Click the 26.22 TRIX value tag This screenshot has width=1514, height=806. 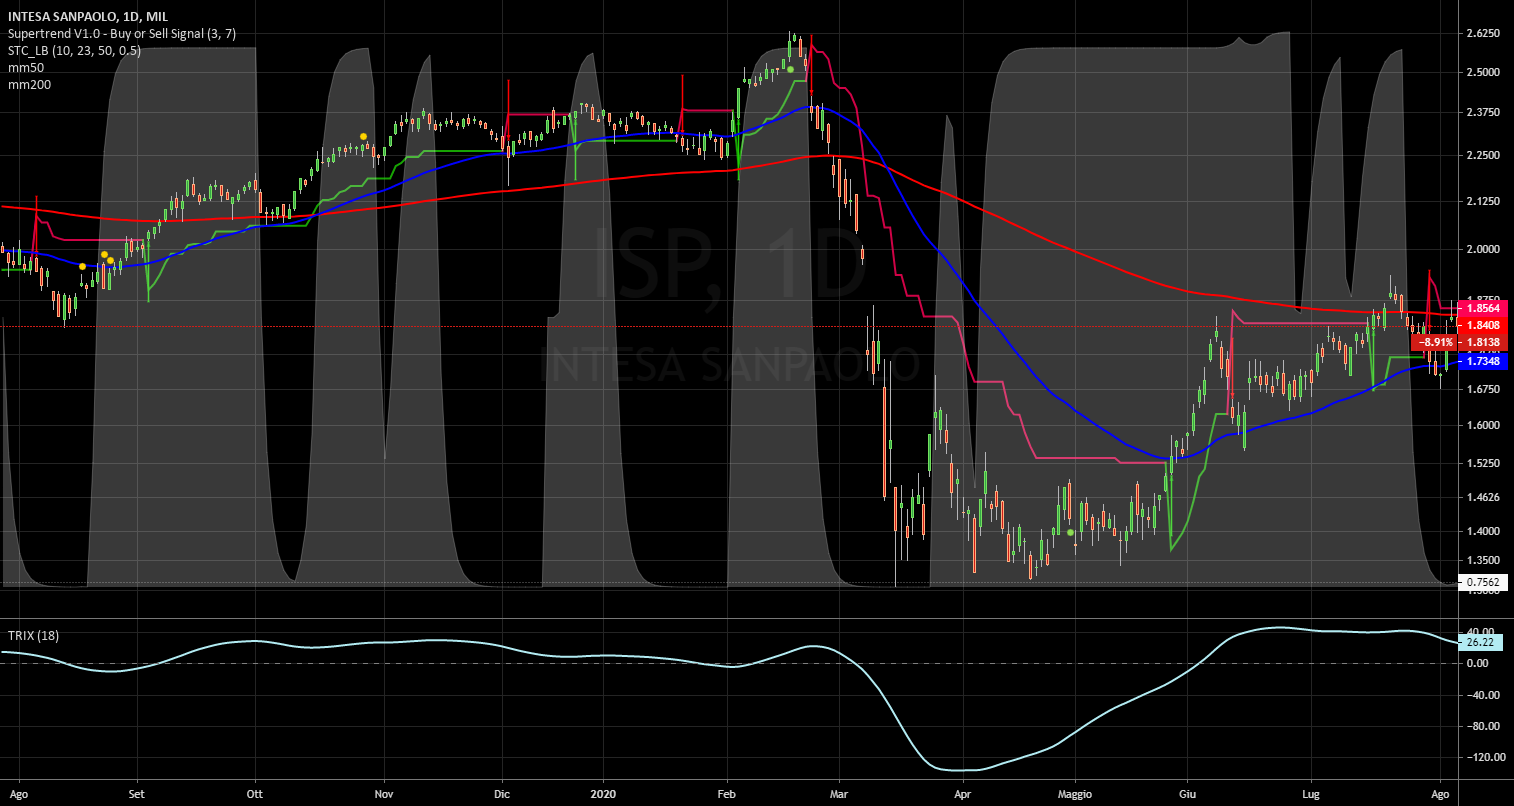(x=1481, y=643)
